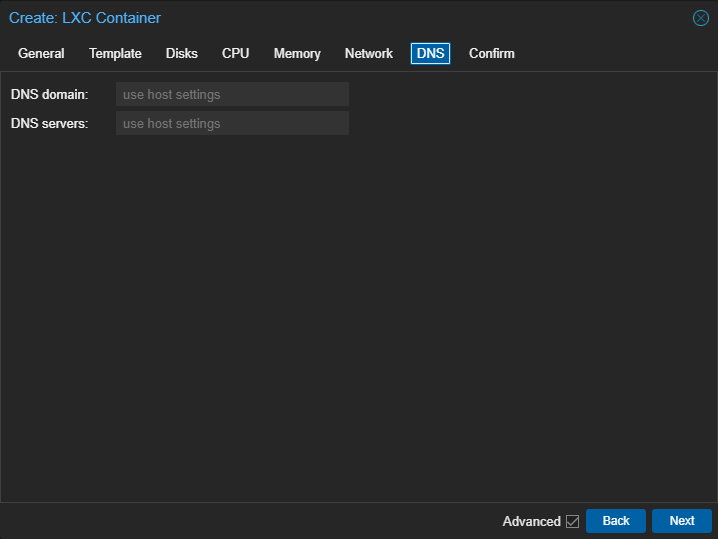Select the DNS tab
The height and width of the screenshot is (539, 718).
pos(430,54)
